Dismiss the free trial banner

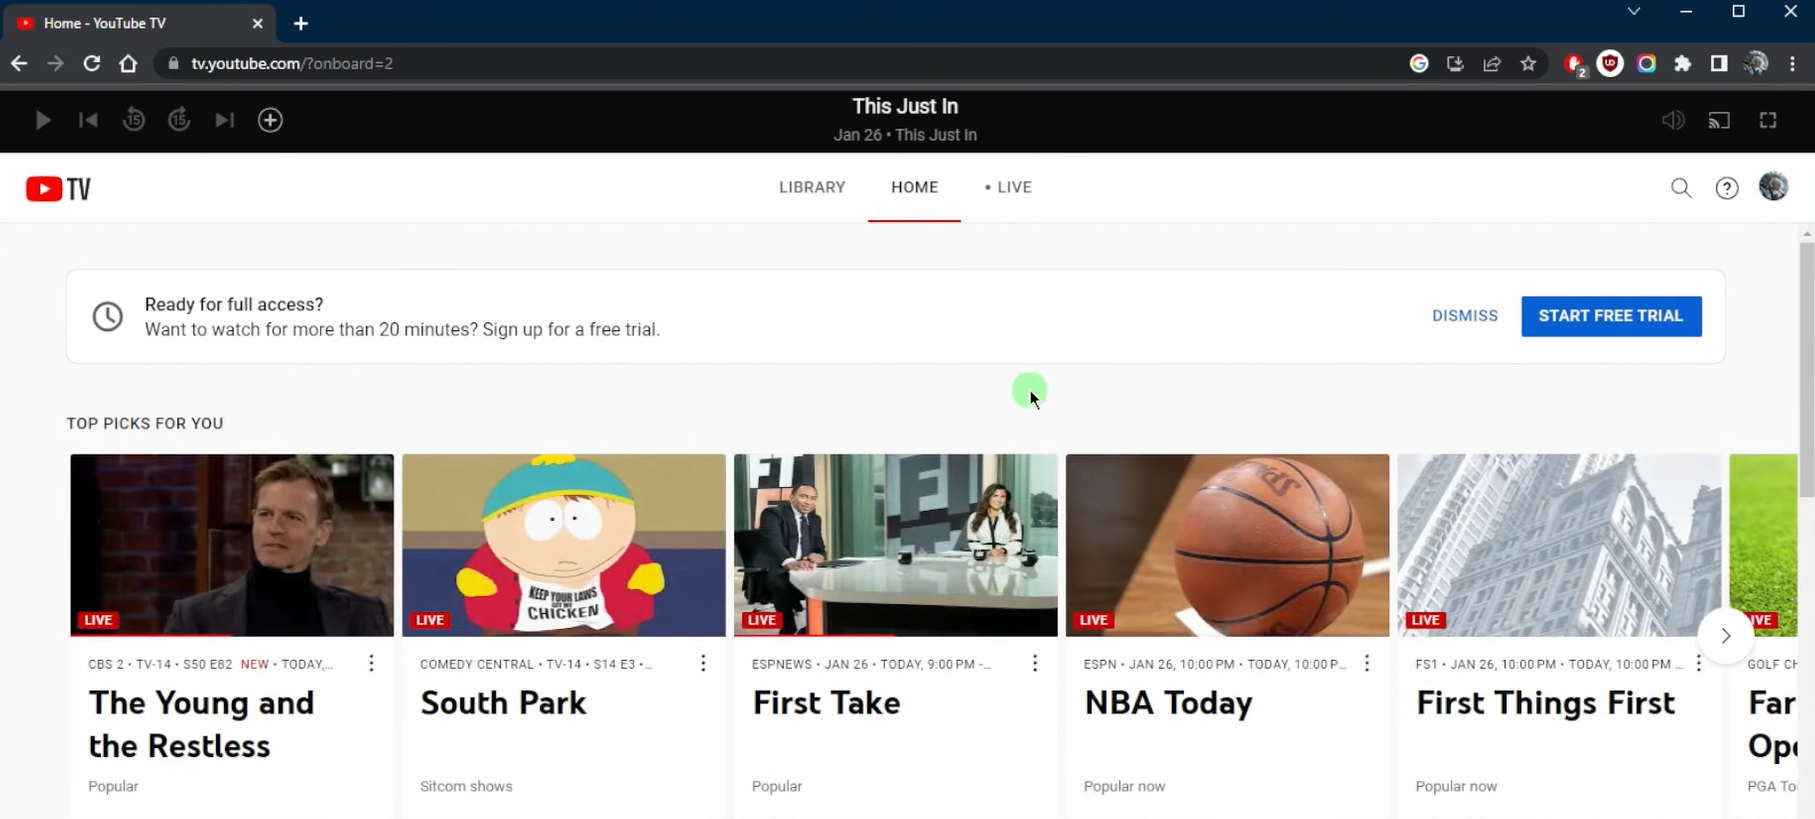[x=1465, y=316]
